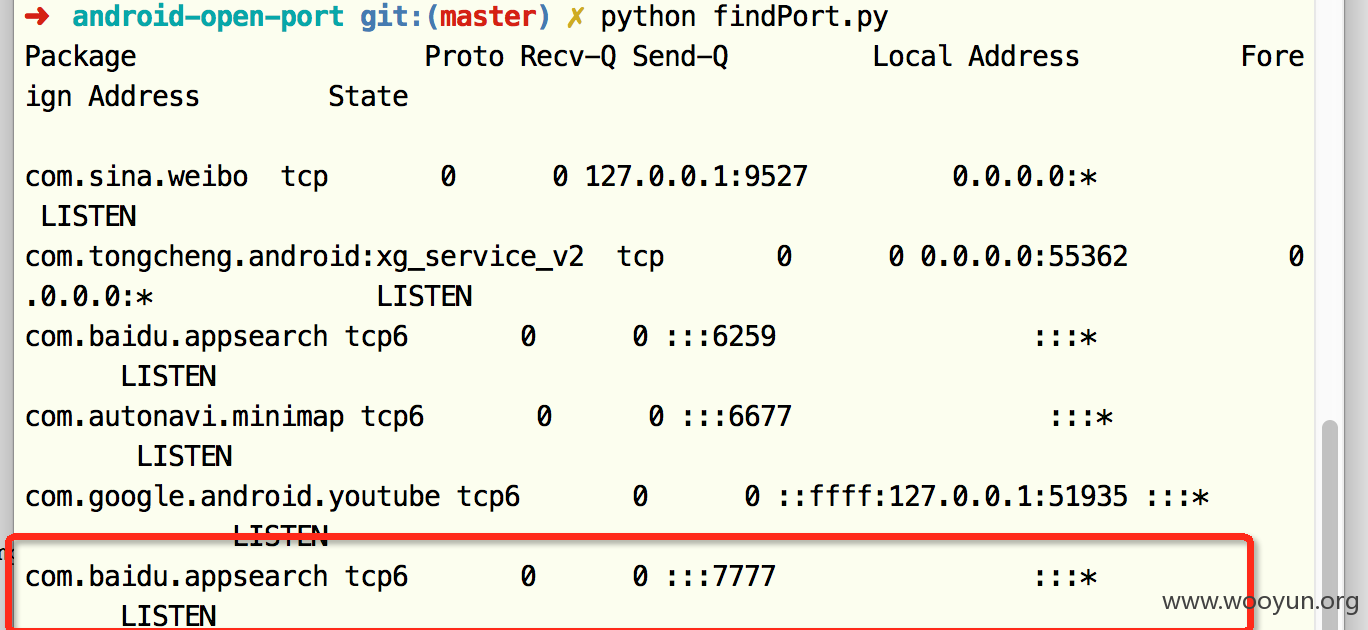Select the com.sina.weibo package entry

[137, 177]
